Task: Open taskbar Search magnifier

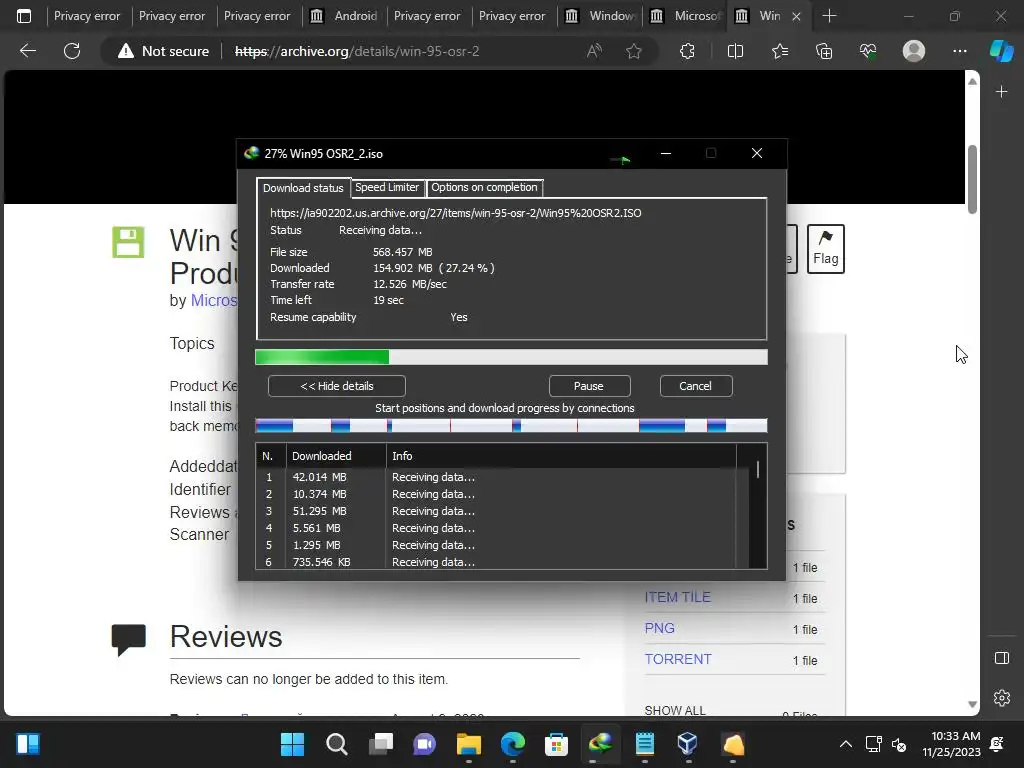Action: (336, 744)
